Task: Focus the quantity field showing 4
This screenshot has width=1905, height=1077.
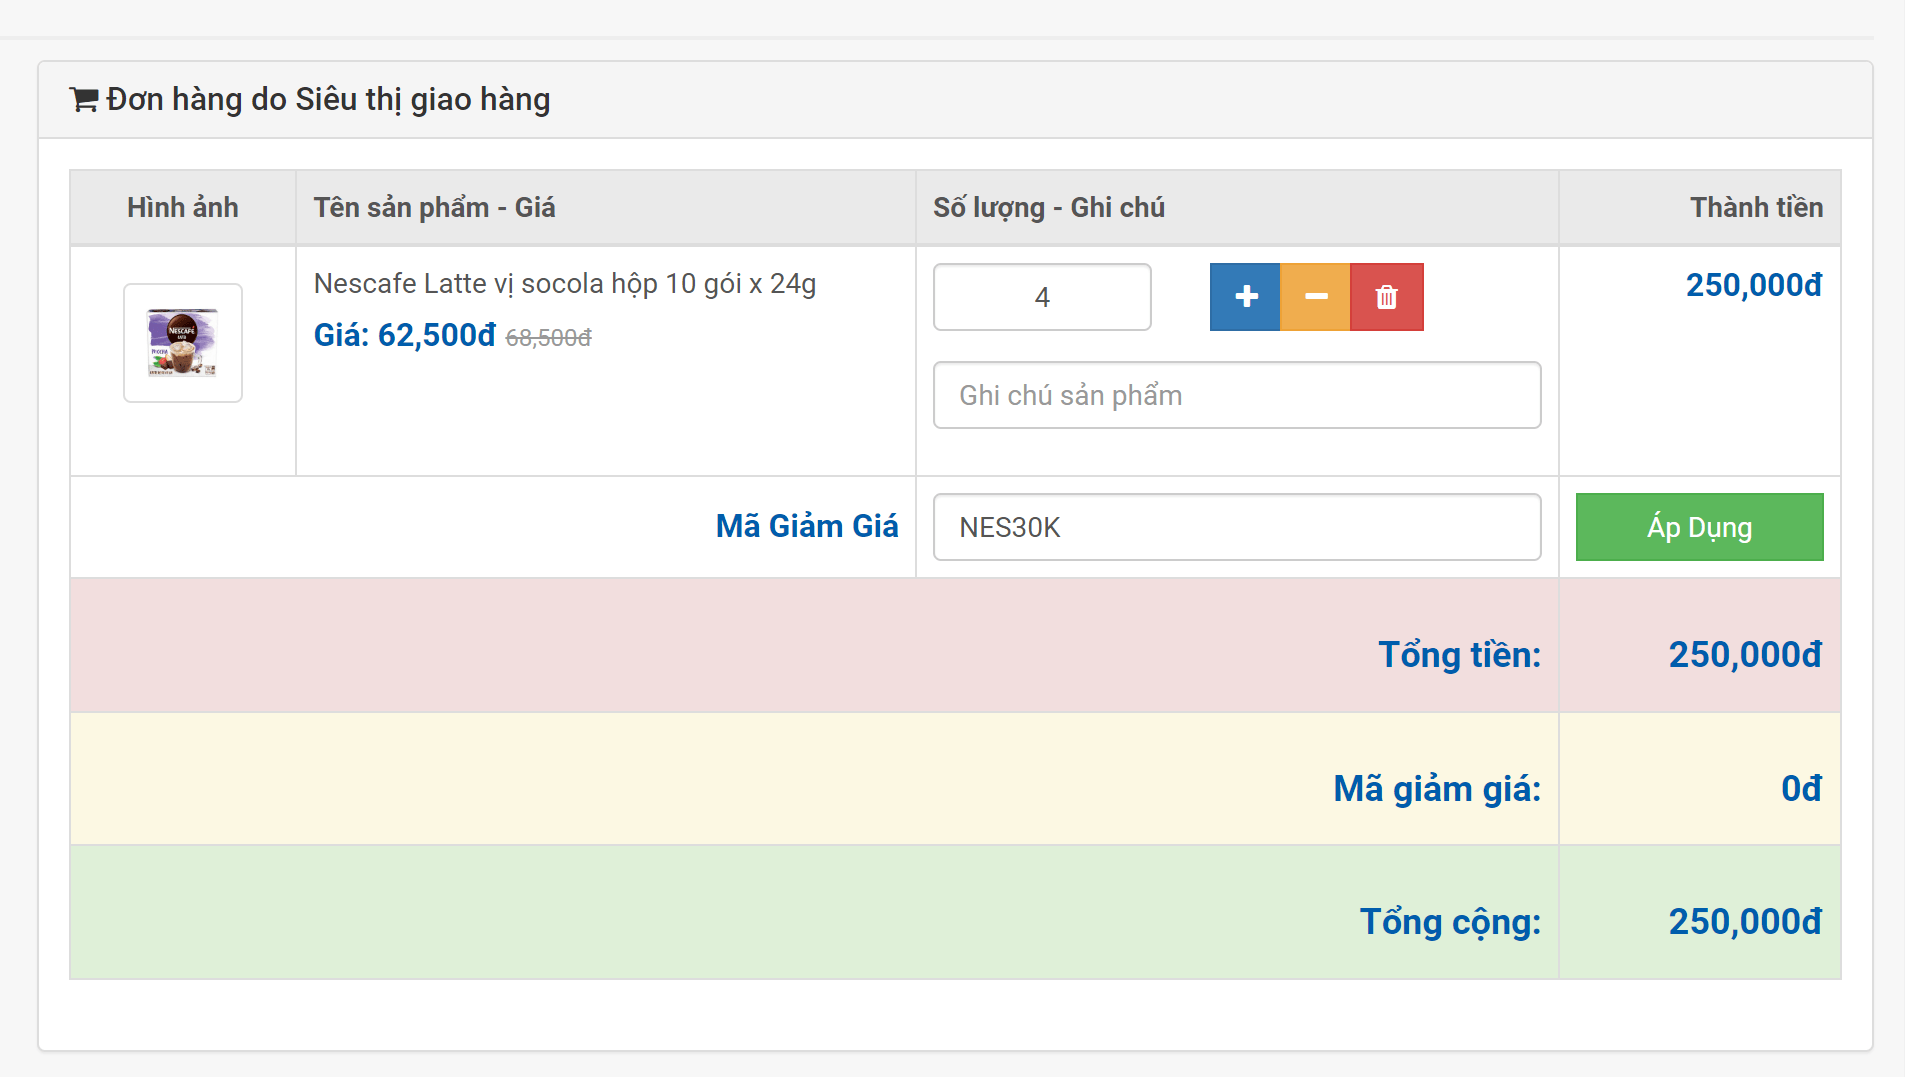Action: (x=1042, y=297)
